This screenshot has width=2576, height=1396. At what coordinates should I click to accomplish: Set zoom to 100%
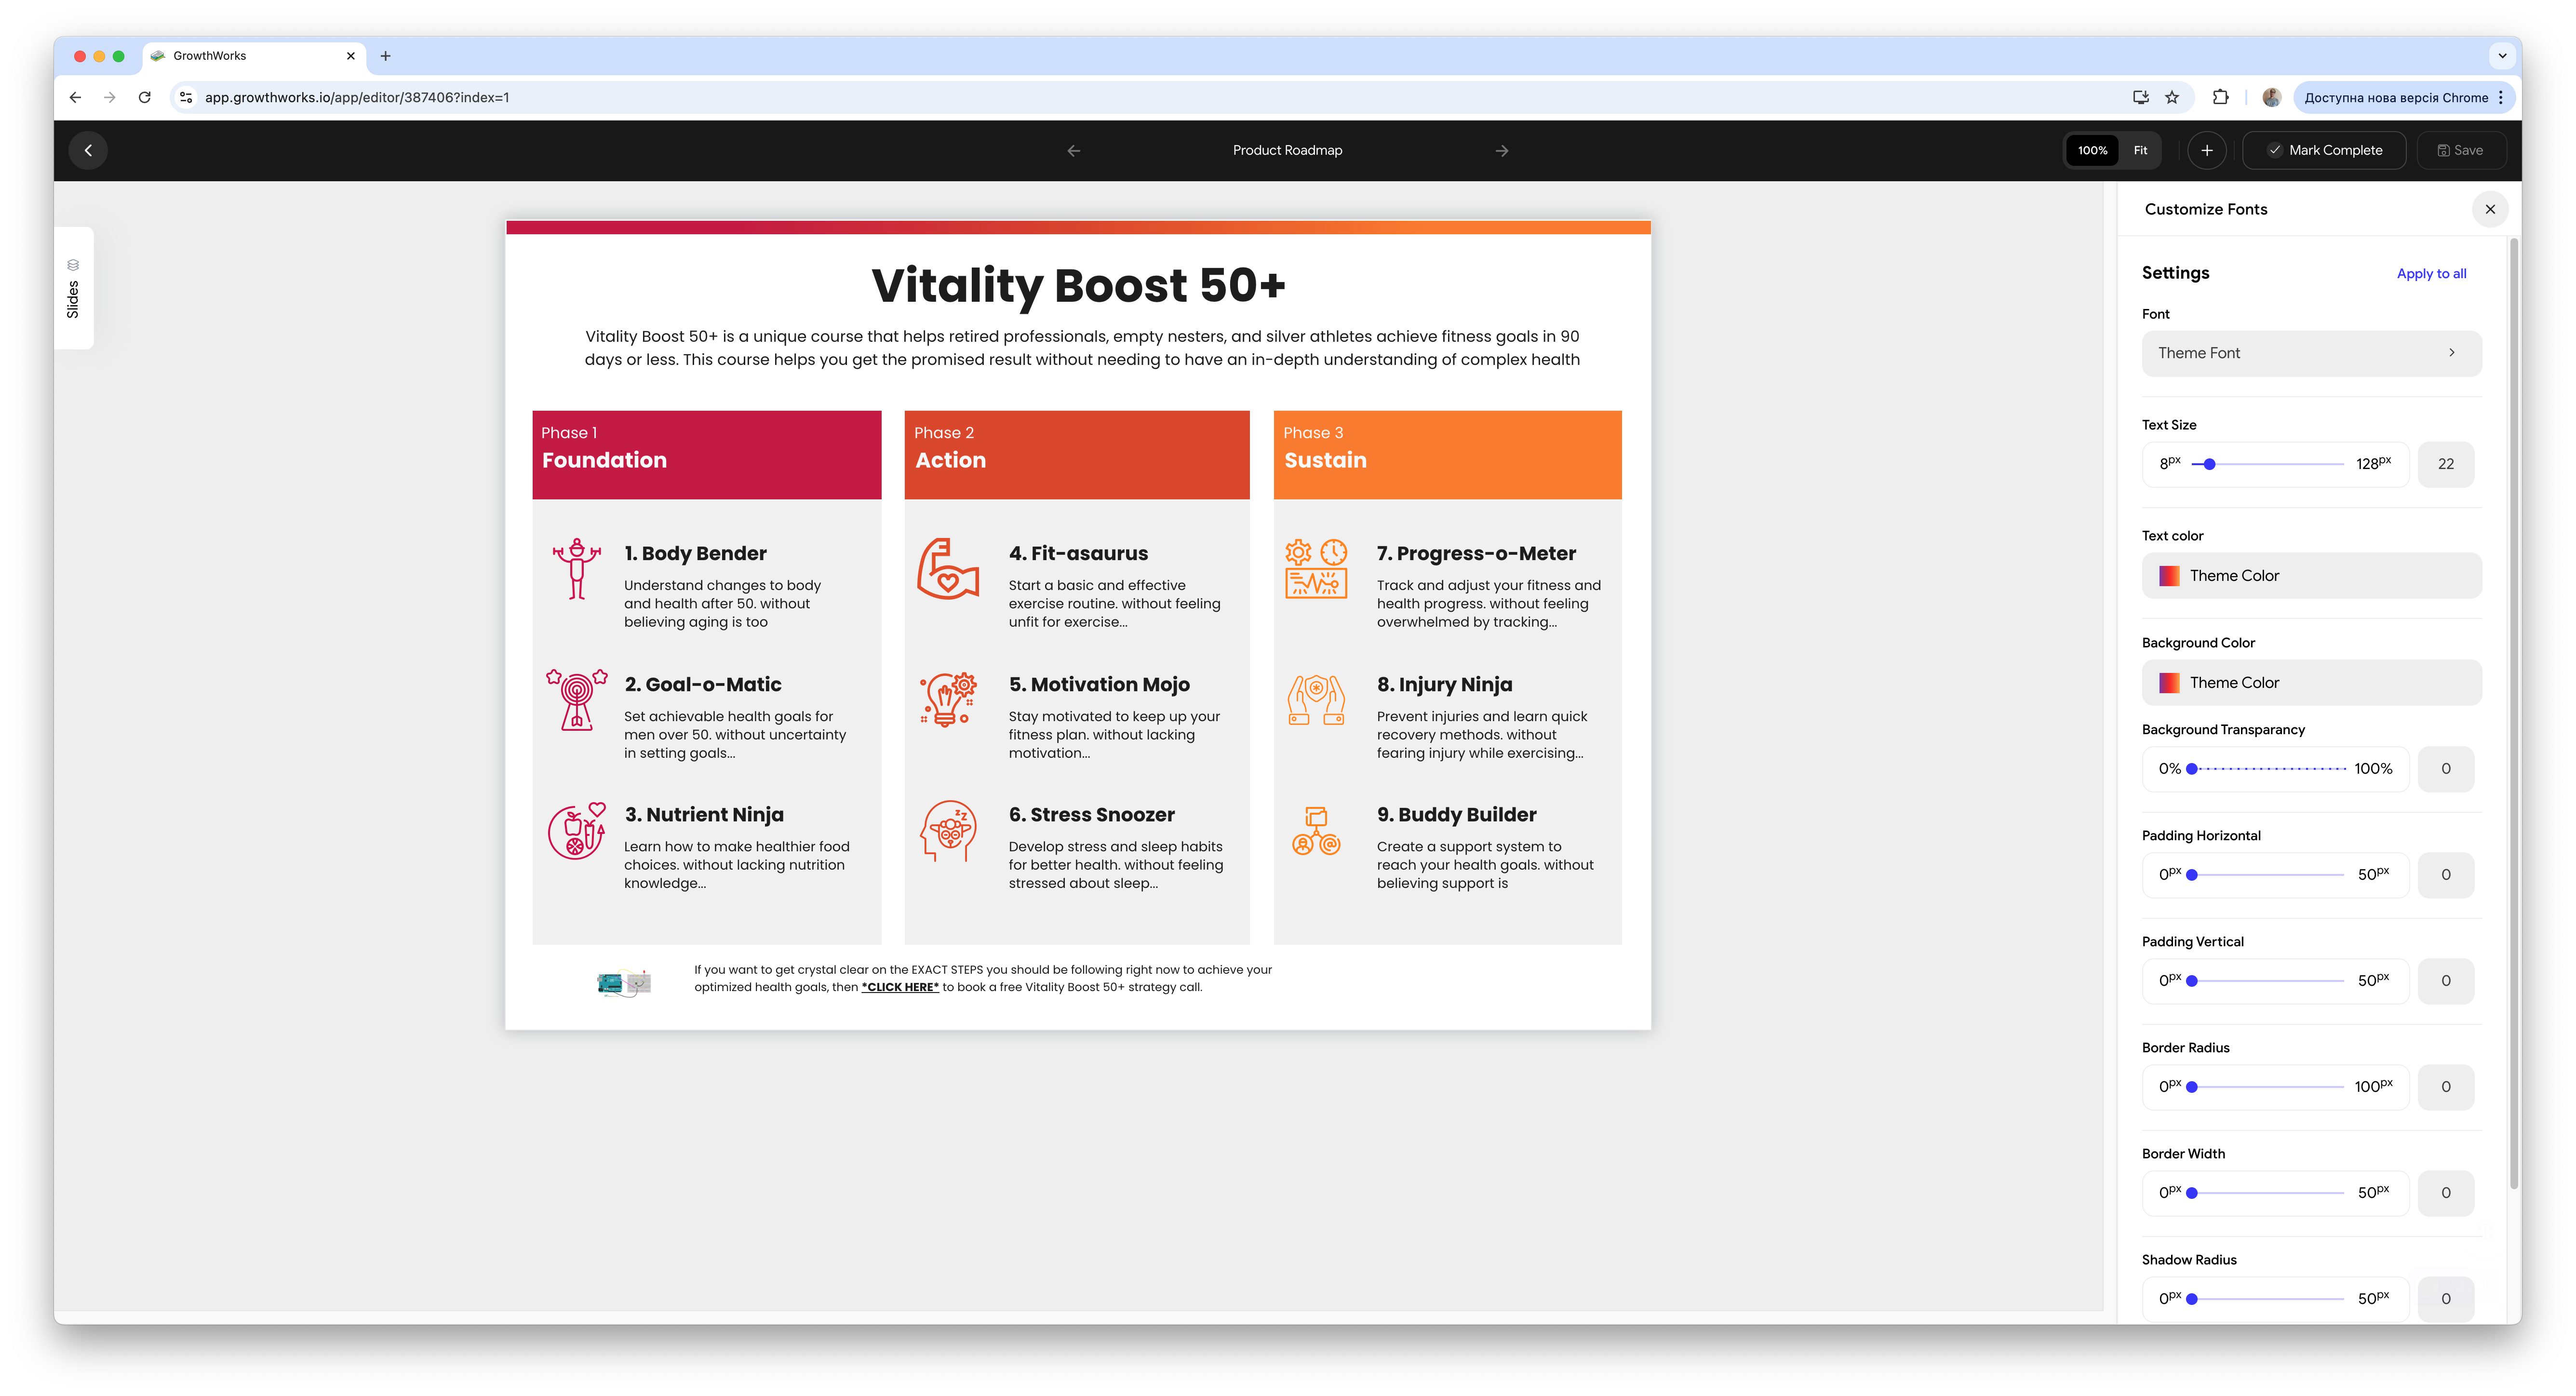[x=2092, y=150]
